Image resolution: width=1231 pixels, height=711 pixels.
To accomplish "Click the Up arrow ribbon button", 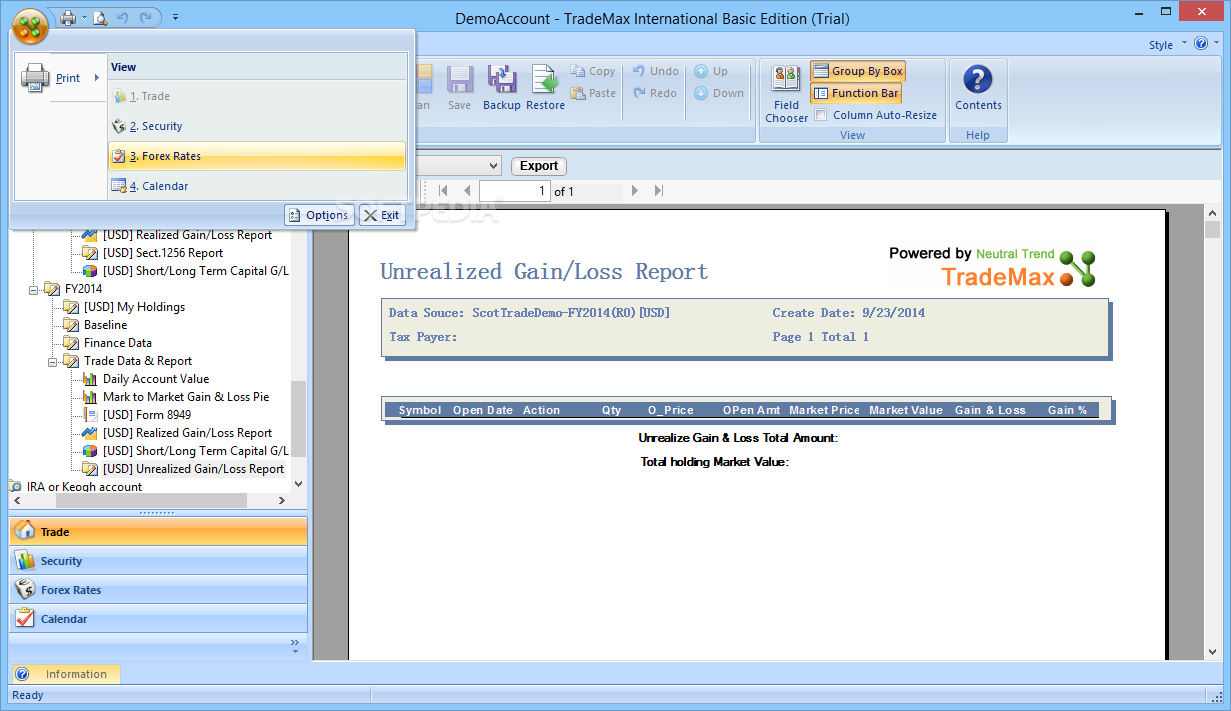I will tap(712, 71).
